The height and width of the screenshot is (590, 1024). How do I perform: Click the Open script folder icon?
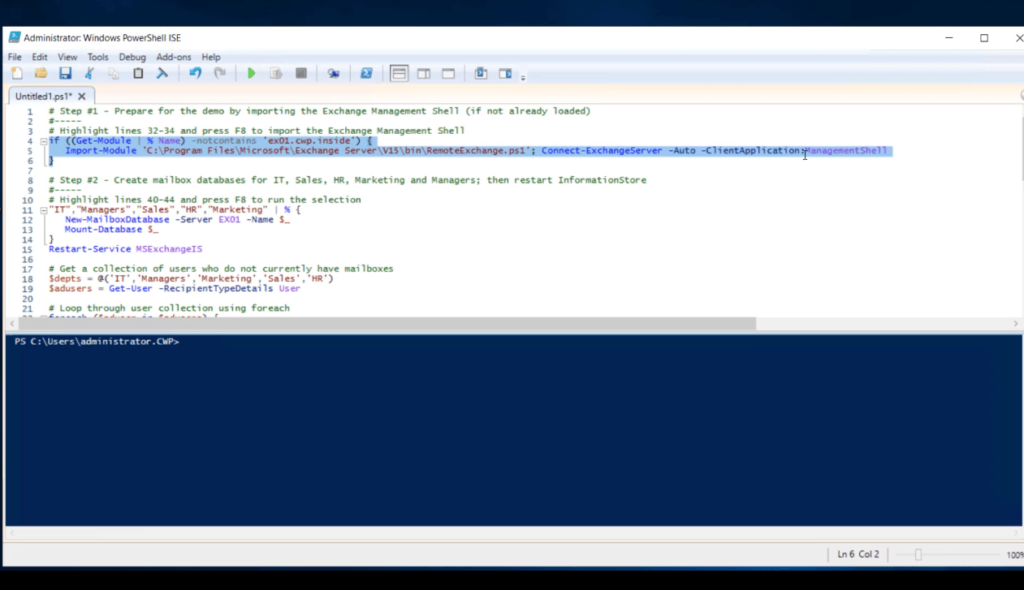[x=41, y=74]
